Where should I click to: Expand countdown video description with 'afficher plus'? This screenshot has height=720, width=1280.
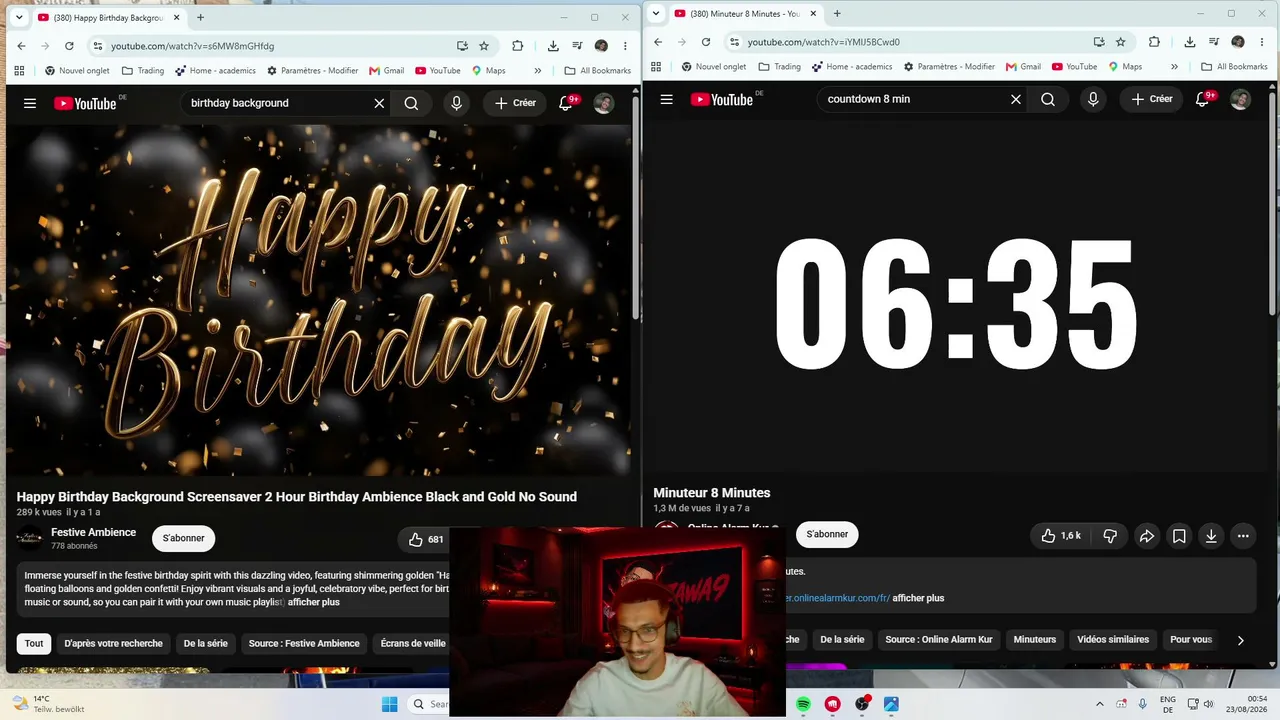(x=918, y=598)
